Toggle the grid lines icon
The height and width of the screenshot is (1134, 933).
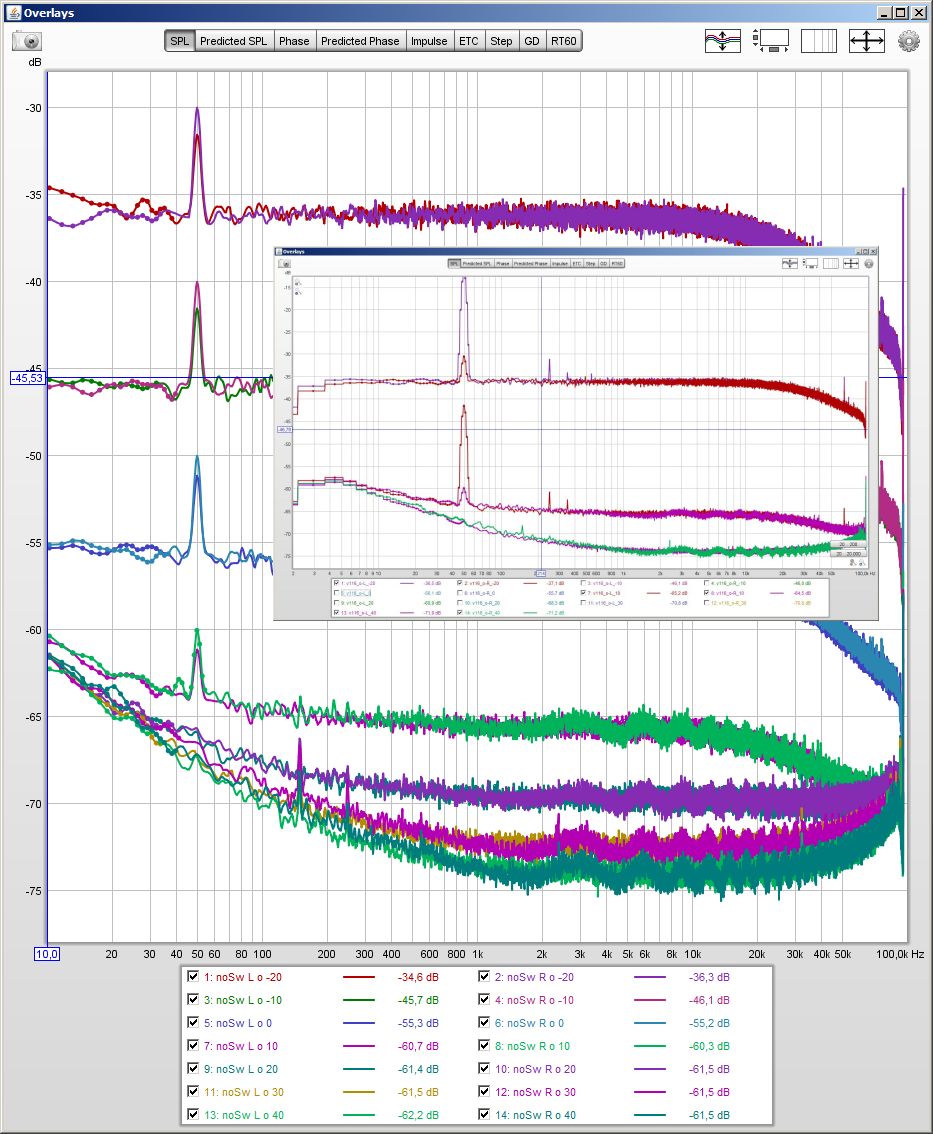tap(819, 40)
